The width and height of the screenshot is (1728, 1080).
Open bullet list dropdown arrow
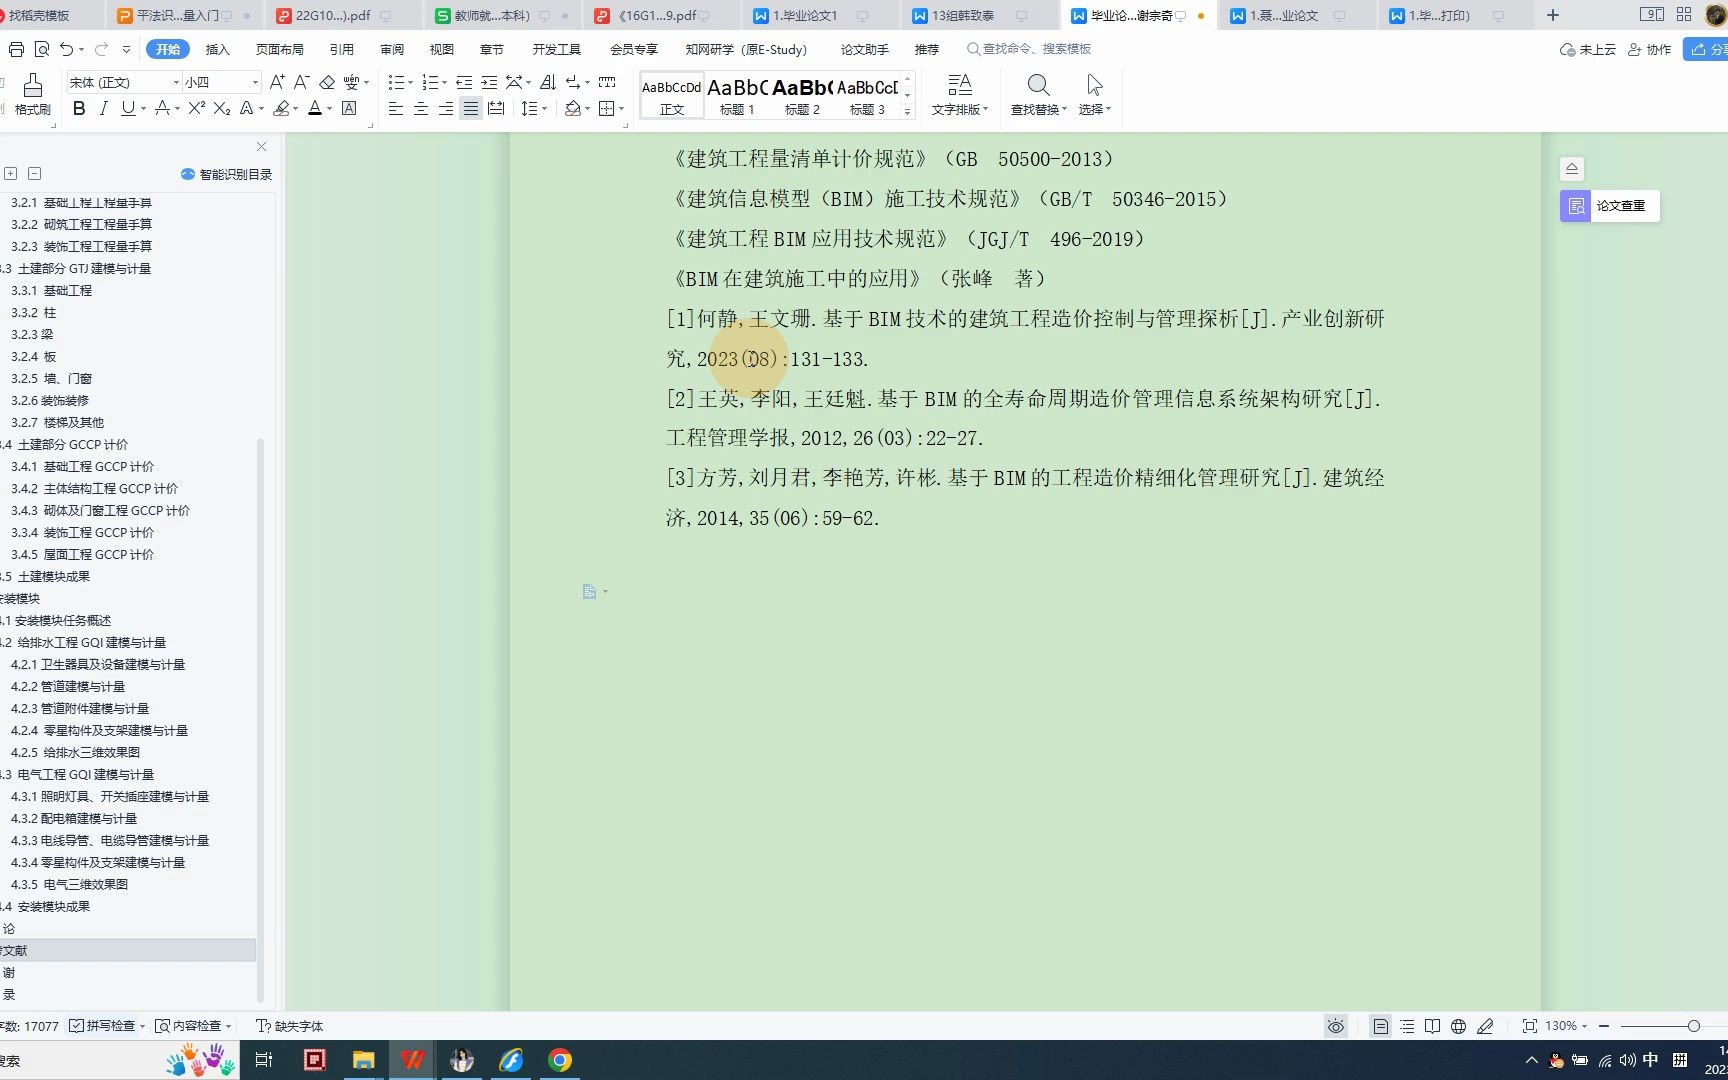(x=410, y=83)
